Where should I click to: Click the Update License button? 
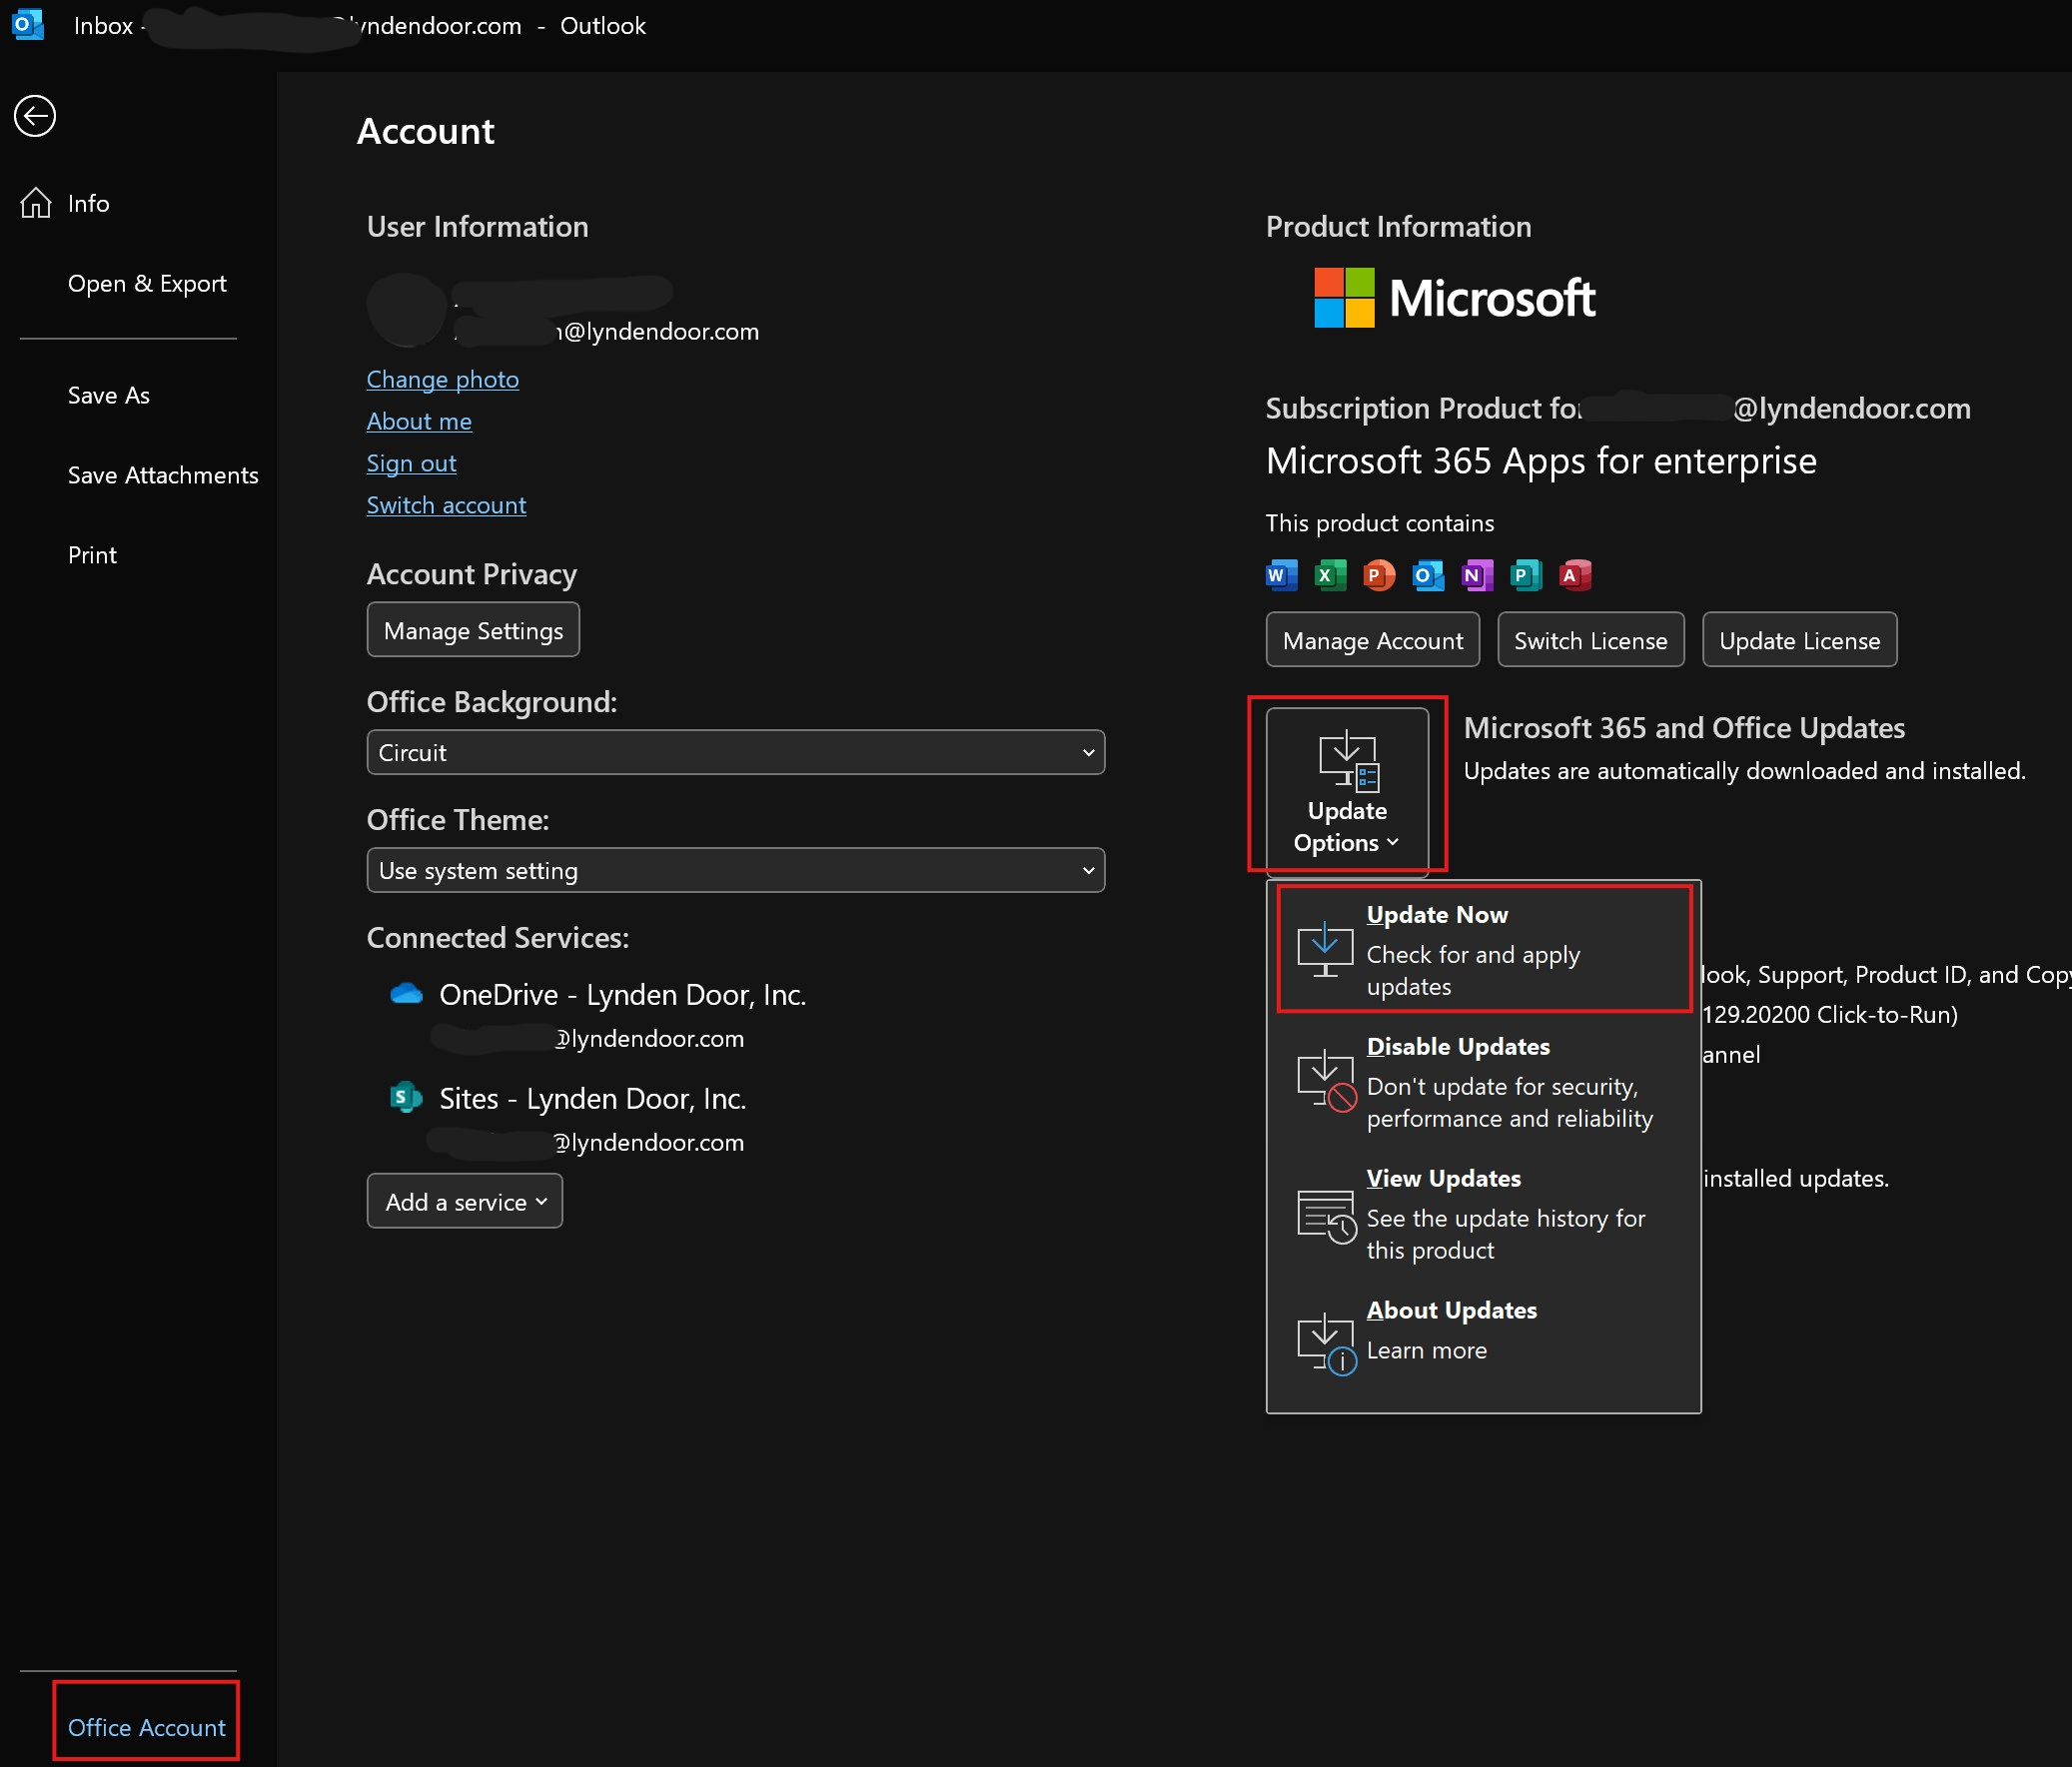[1799, 640]
